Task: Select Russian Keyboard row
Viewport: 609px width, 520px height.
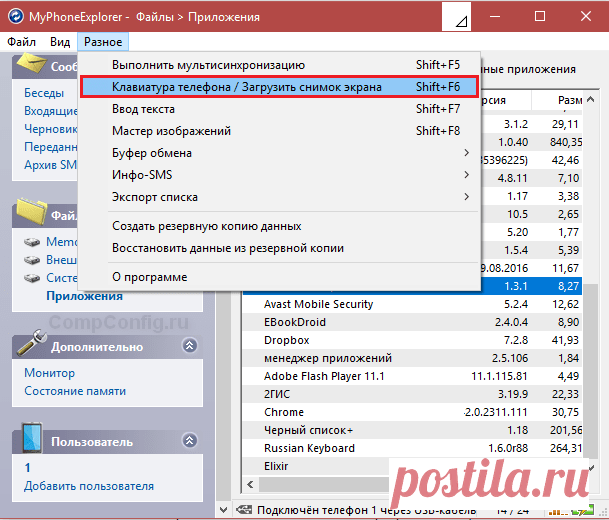Action: tap(412, 448)
